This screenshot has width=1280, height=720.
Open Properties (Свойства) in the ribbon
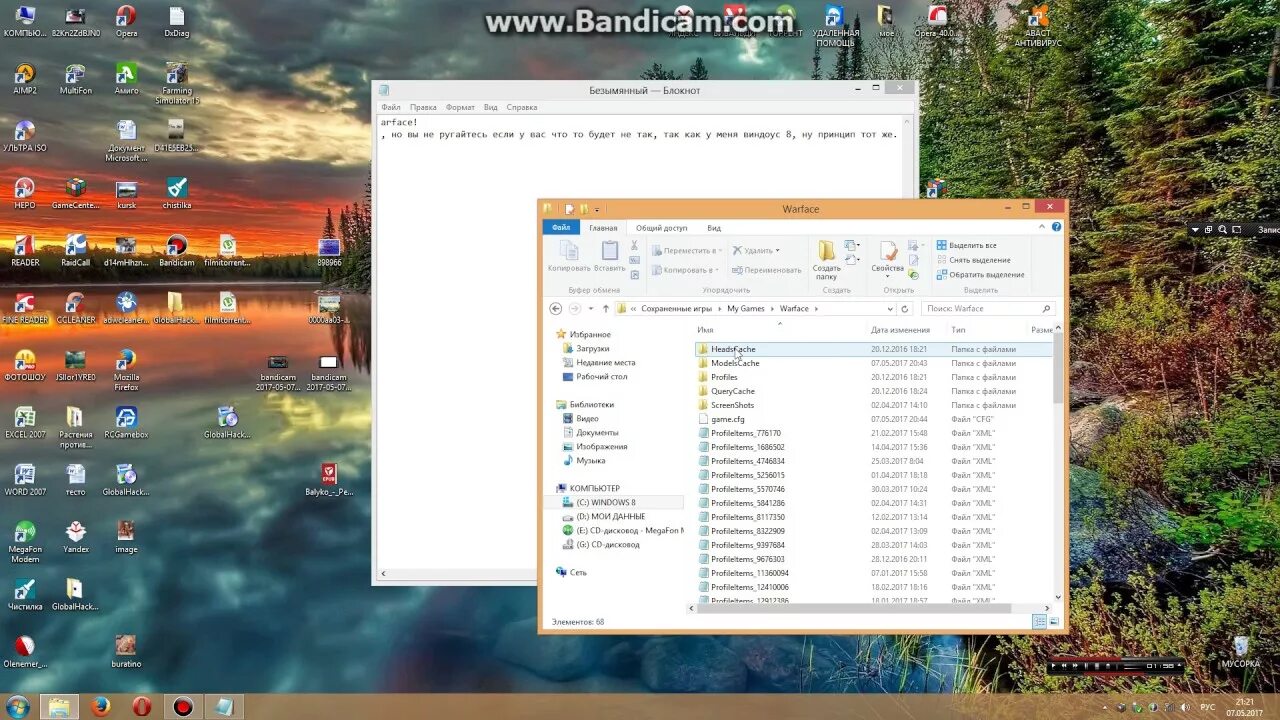click(887, 257)
